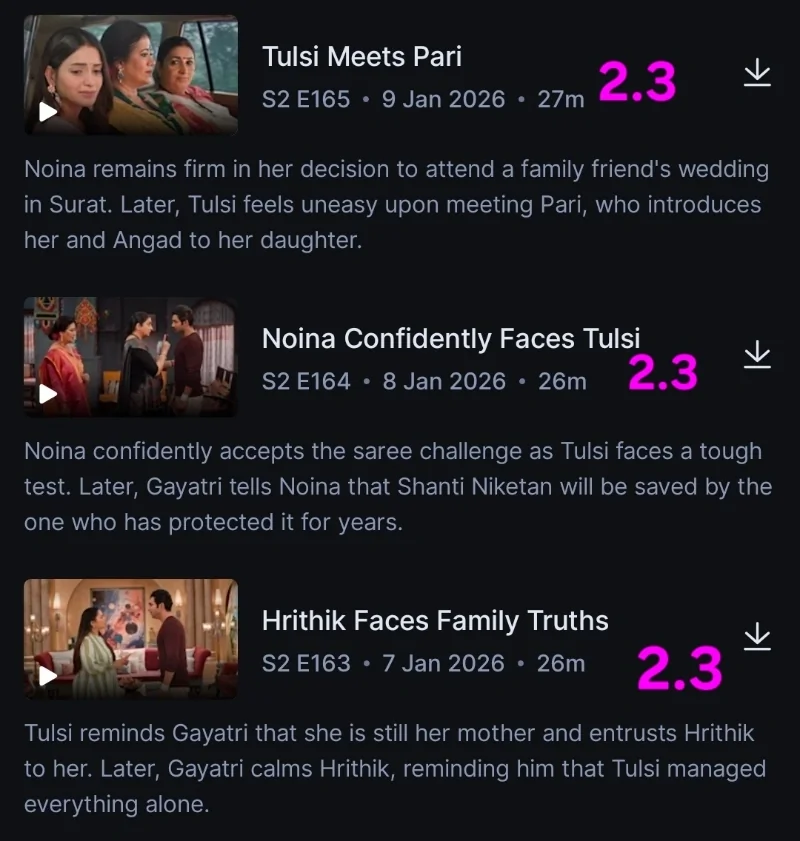
Task: Click the thumbnail for Hrithik Faces Family Truths
Action: (x=130, y=639)
